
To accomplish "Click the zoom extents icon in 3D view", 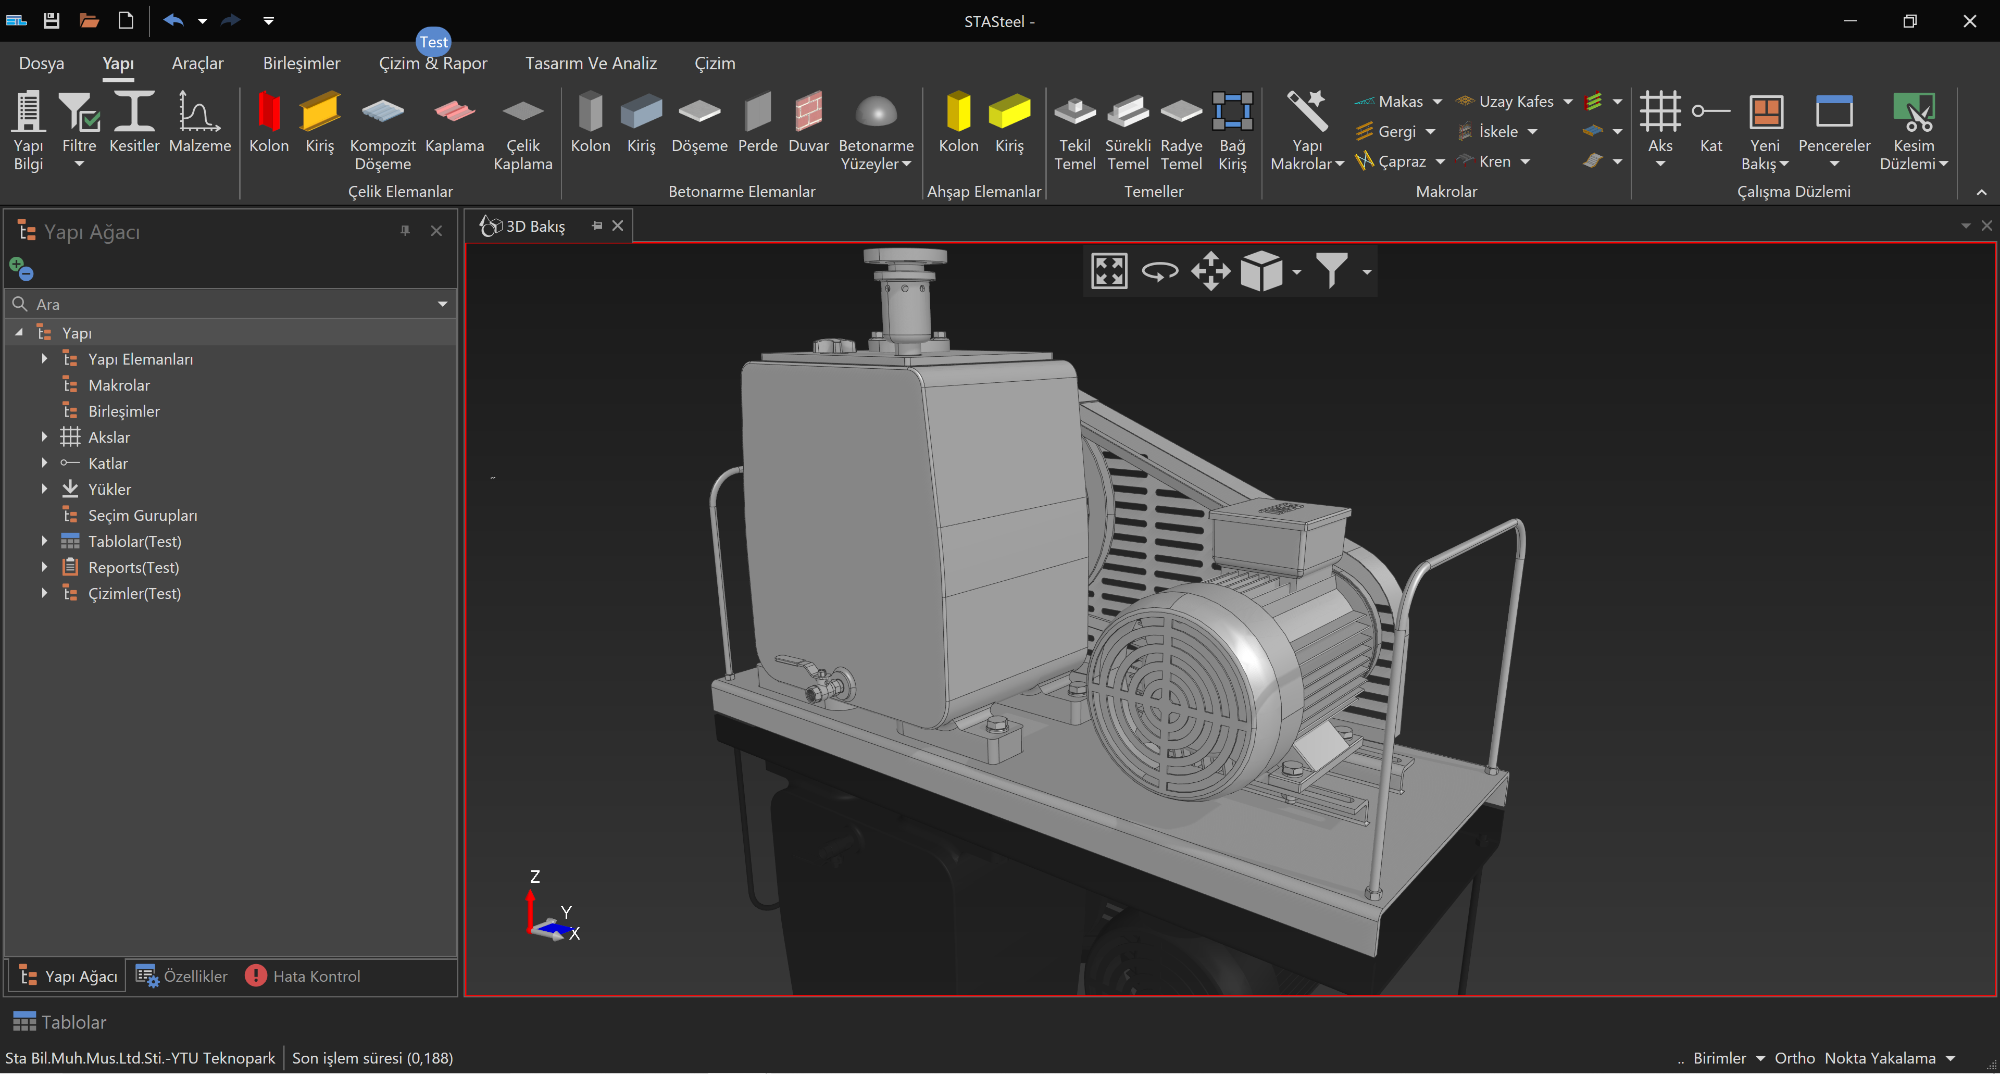I will 1109,271.
